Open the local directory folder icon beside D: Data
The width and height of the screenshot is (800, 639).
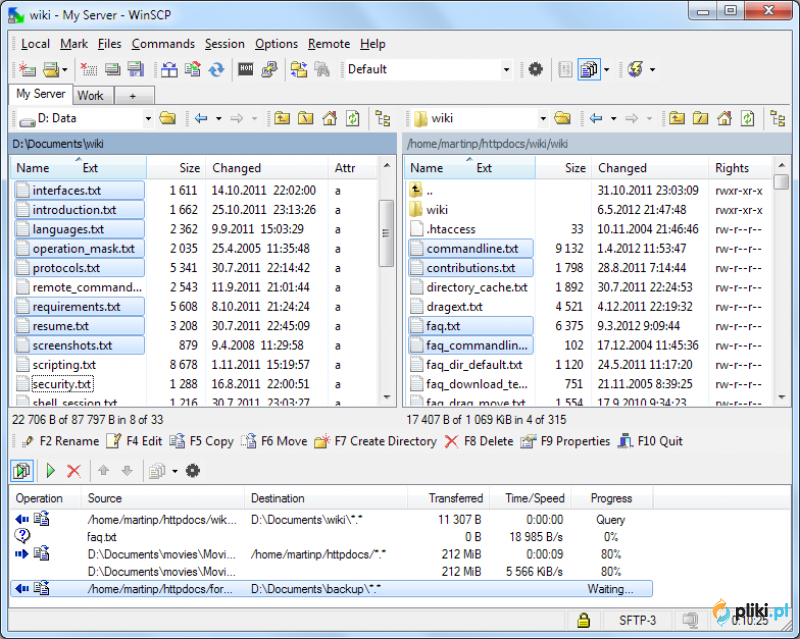pyautogui.click(x=167, y=118)
